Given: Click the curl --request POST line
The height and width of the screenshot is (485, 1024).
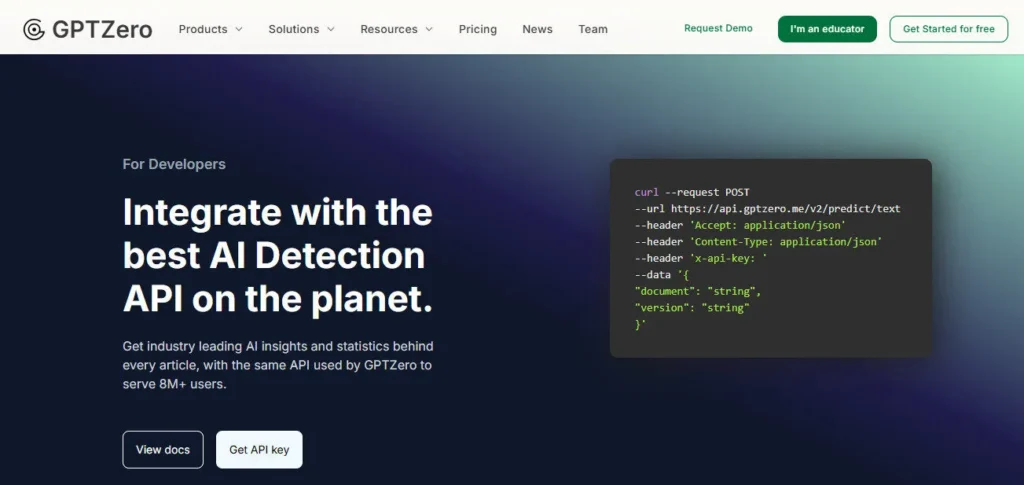Looking at the screenshot, I should (692, 193).
